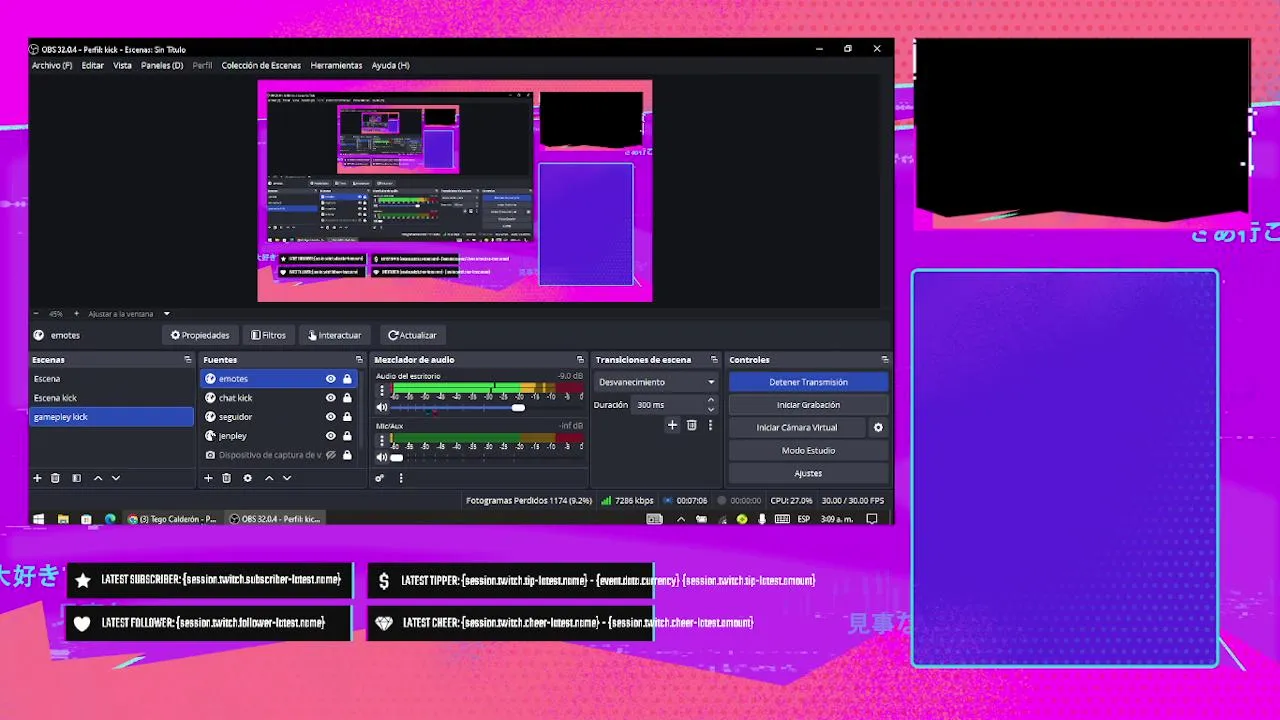
Task: Move the source down with the Fuentes down arrow
Action: [287, 478]
